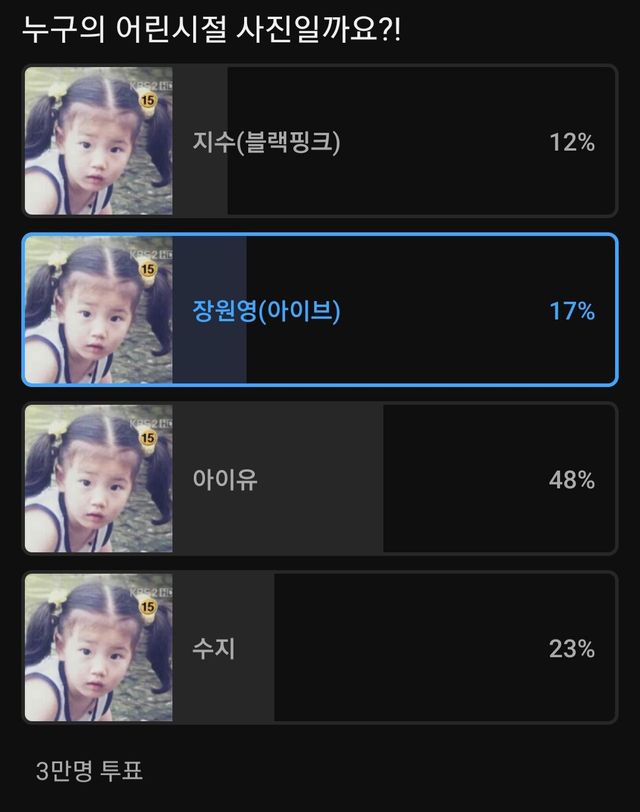
Task: Click the 48% result figure
Action: pyautogui.click(x=571, y=480)
